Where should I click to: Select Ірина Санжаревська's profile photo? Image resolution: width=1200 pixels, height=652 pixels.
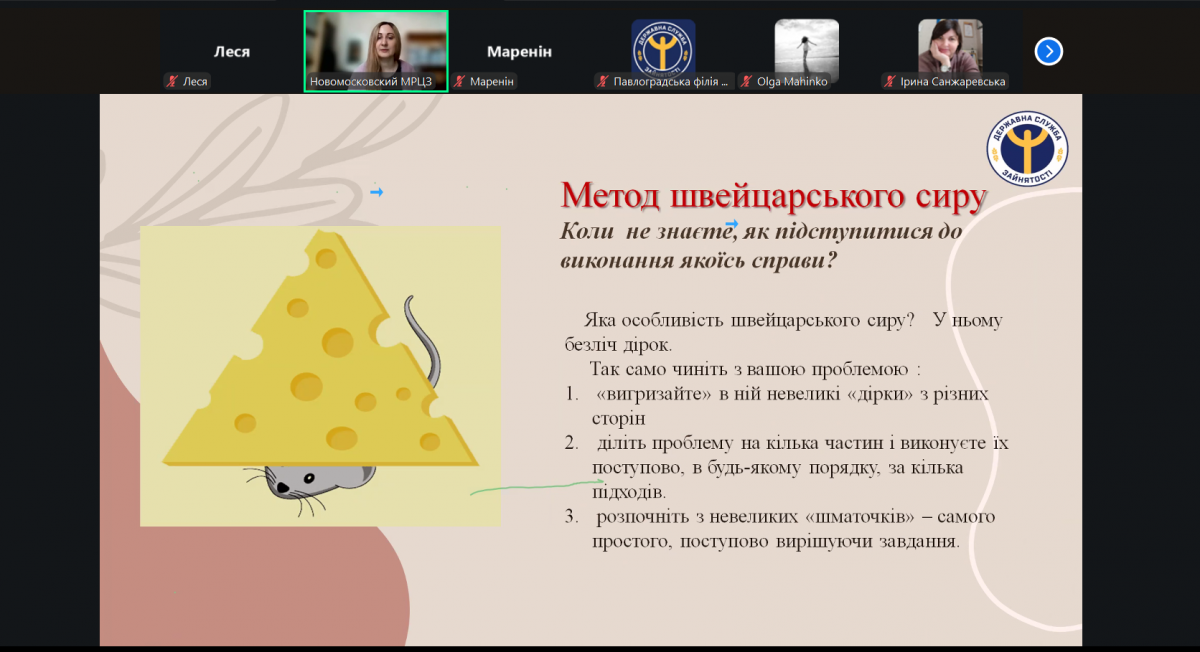click(x=950, y=47)
